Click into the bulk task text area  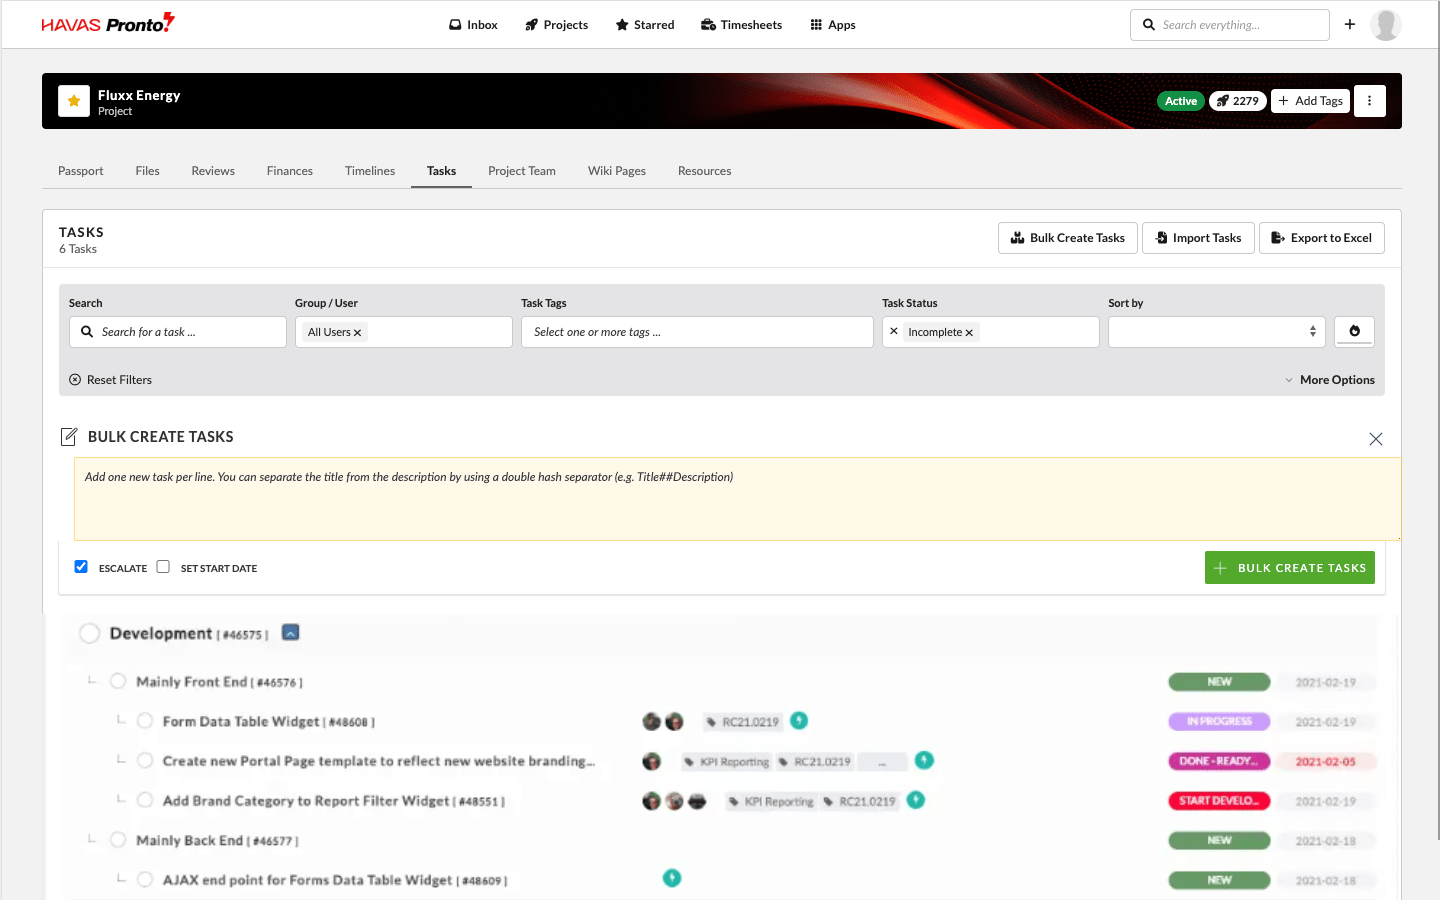click(737, 499)
